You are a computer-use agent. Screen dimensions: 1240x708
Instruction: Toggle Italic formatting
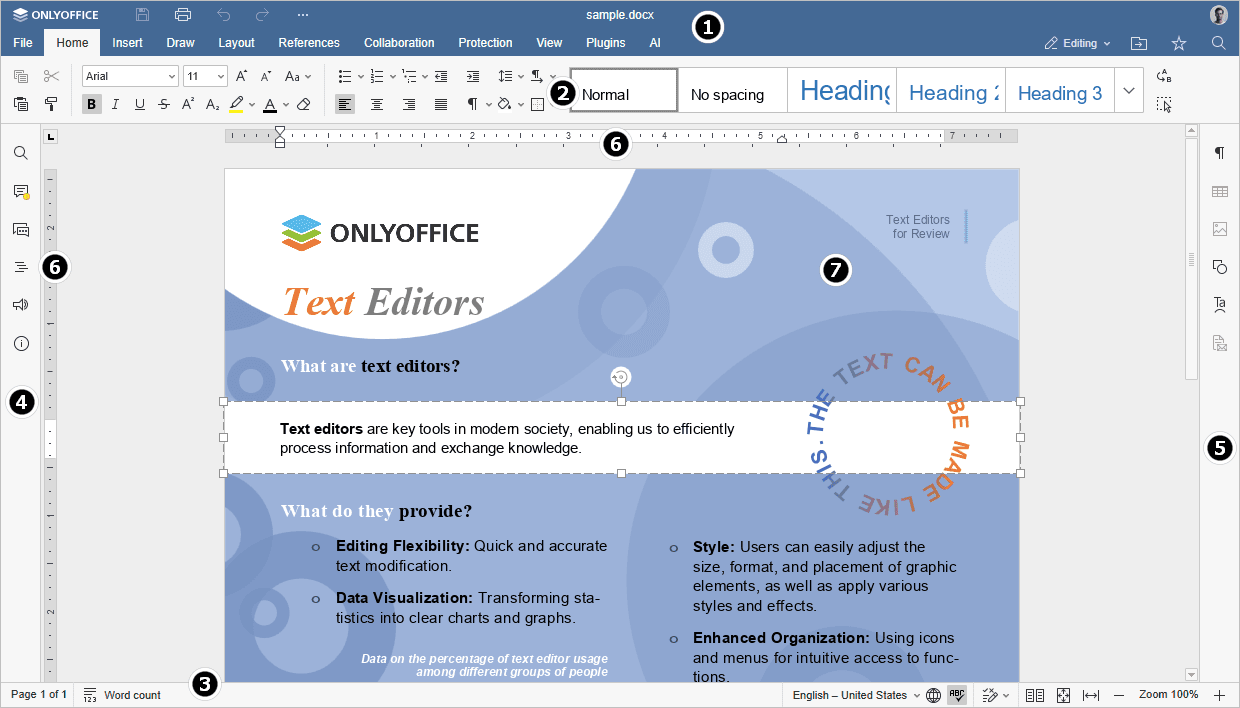tap(116, 104)
